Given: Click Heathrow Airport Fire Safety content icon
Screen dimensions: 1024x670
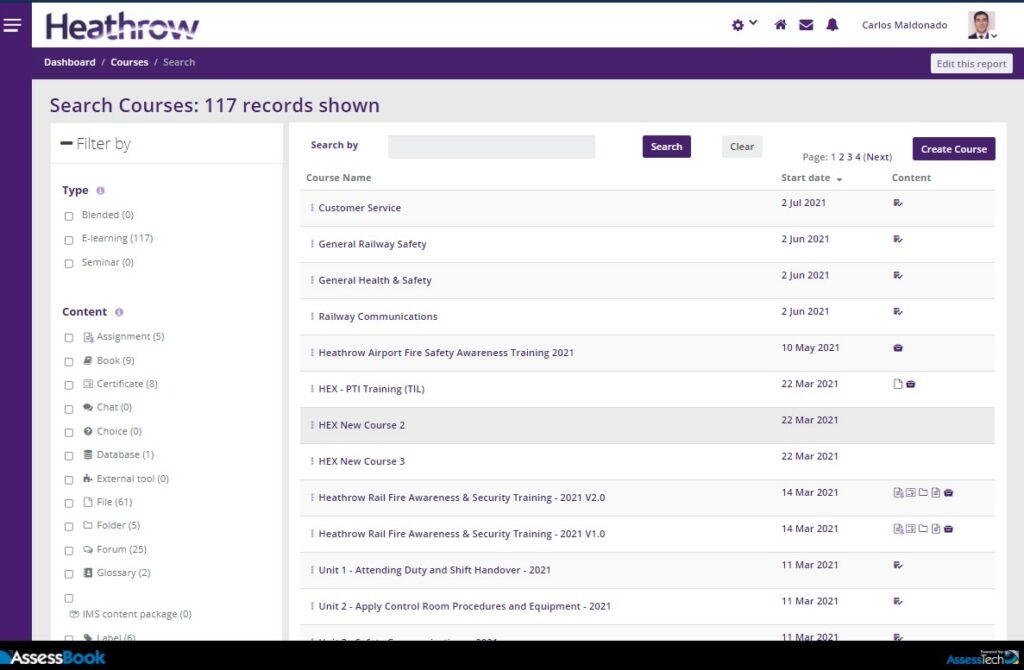Looking at the screenshot, I should [x=898, y=348].
